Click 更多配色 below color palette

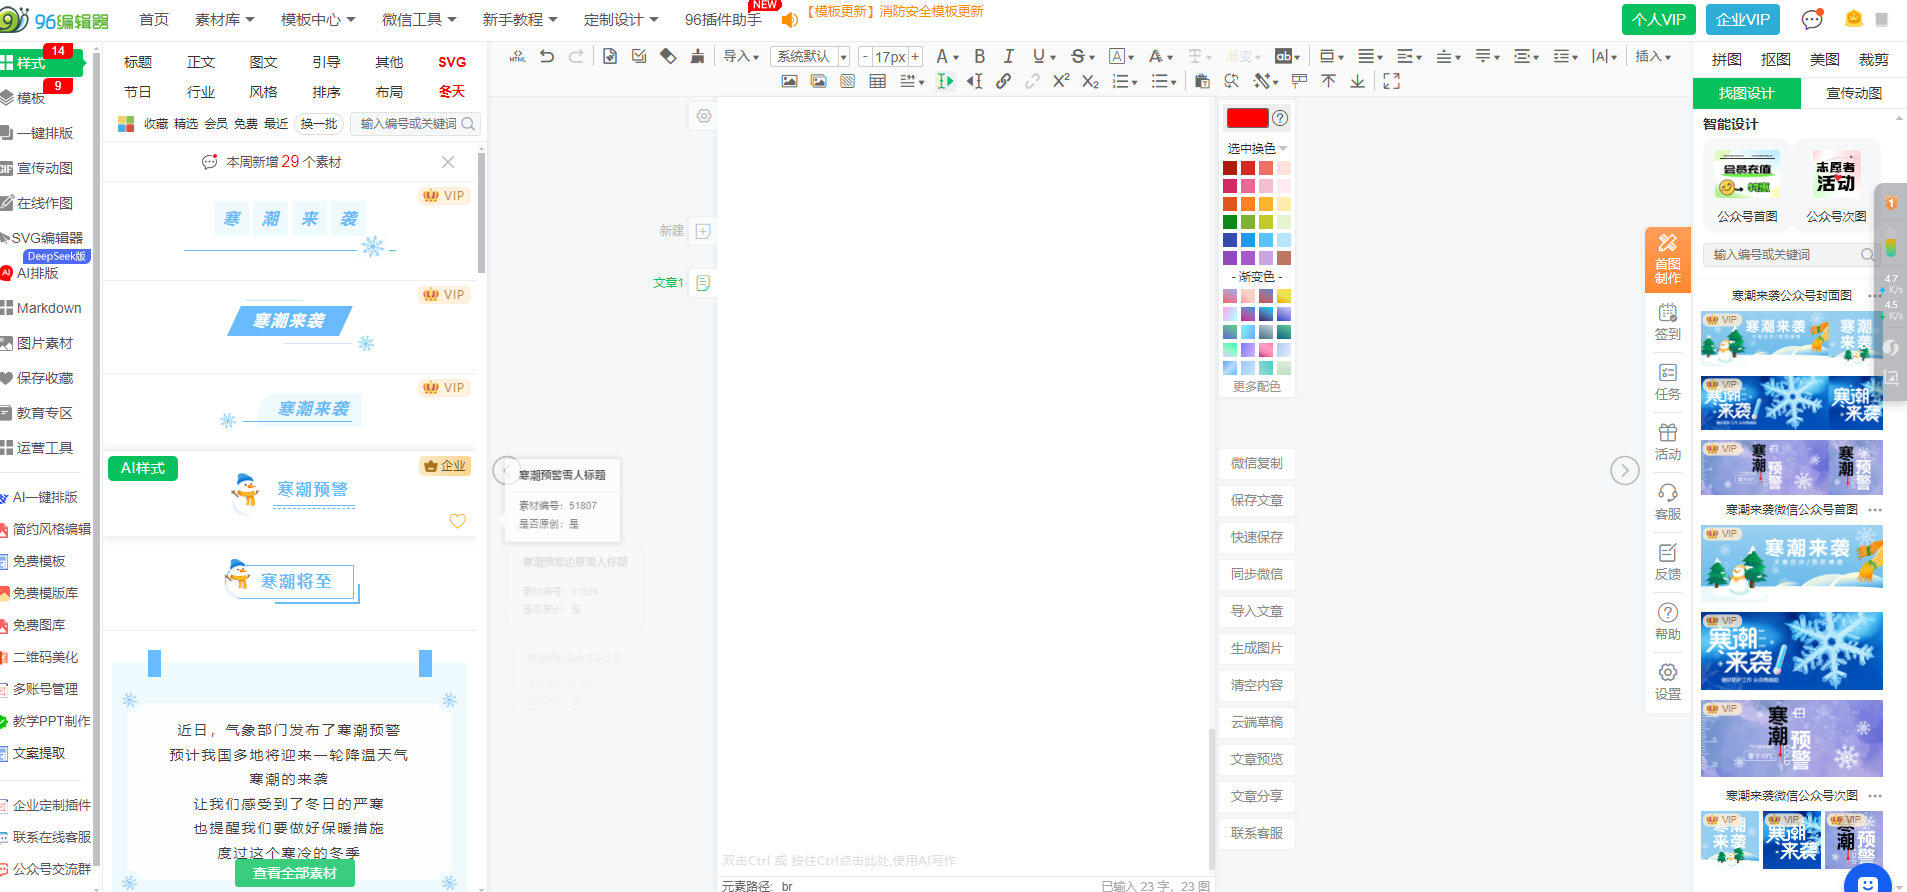pyautogui.click(x=1257, y=387)
